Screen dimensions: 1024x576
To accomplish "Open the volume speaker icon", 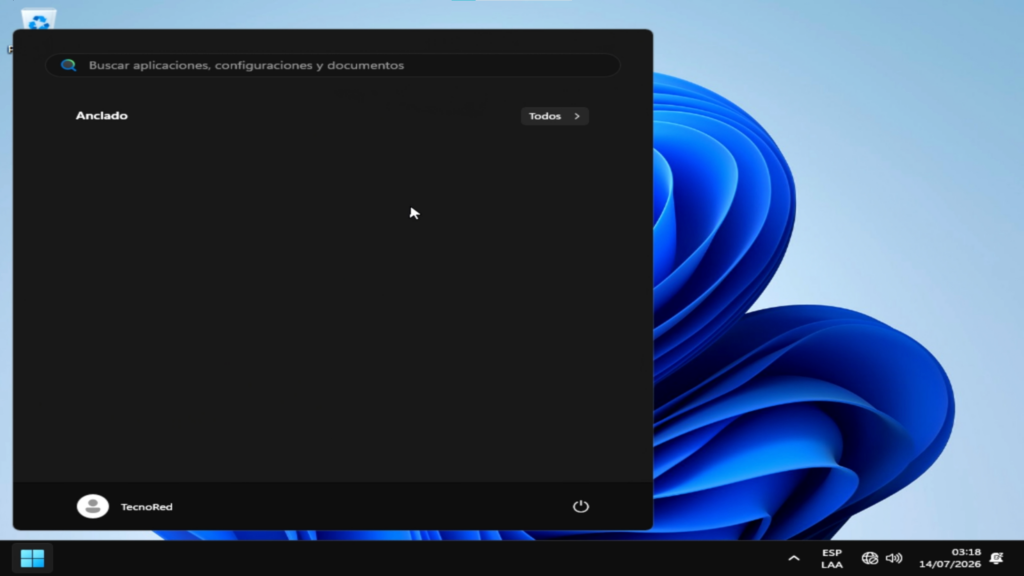I will pos(894,558).
